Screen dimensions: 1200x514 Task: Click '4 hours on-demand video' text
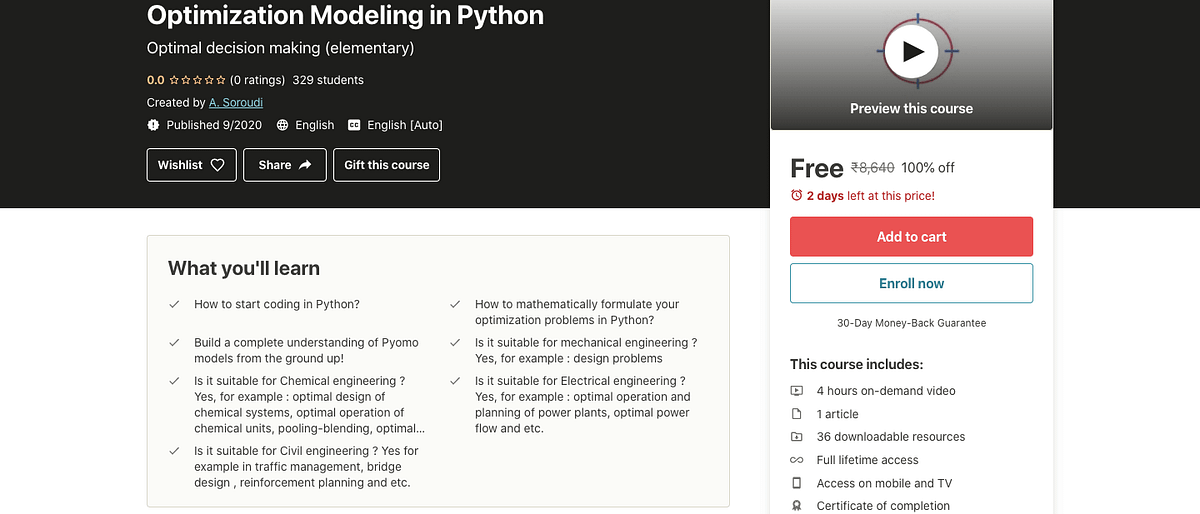[886, 391]
